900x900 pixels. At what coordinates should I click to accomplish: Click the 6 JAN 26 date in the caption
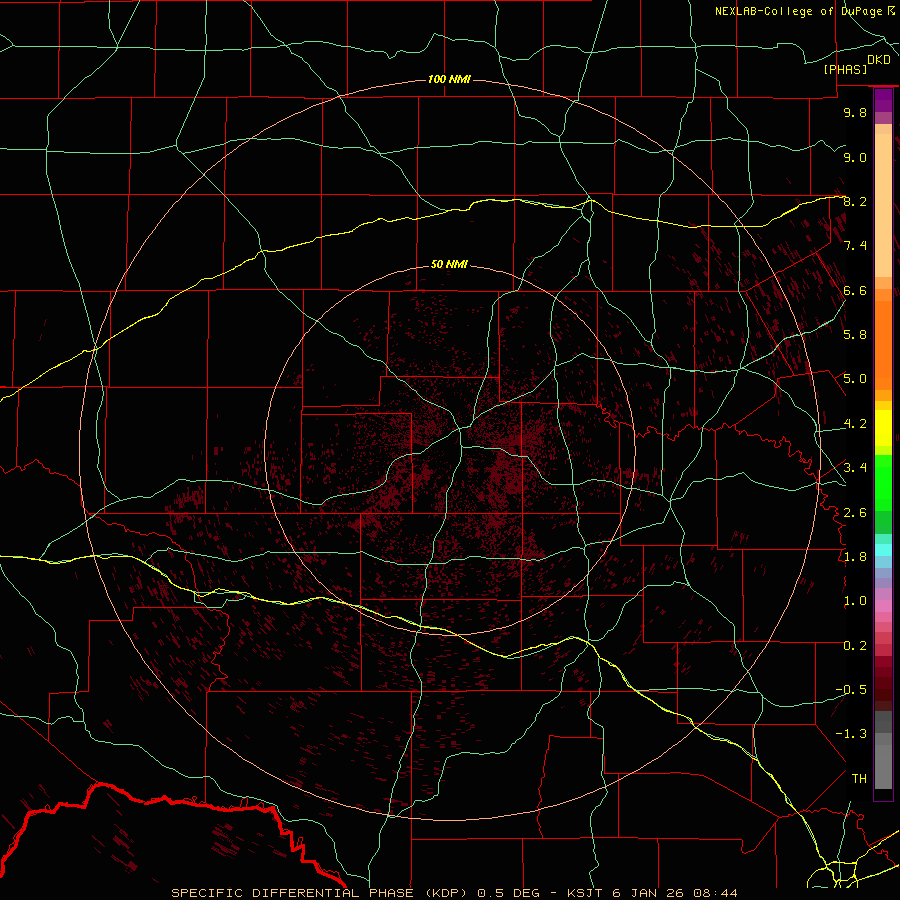coord(647,893)
